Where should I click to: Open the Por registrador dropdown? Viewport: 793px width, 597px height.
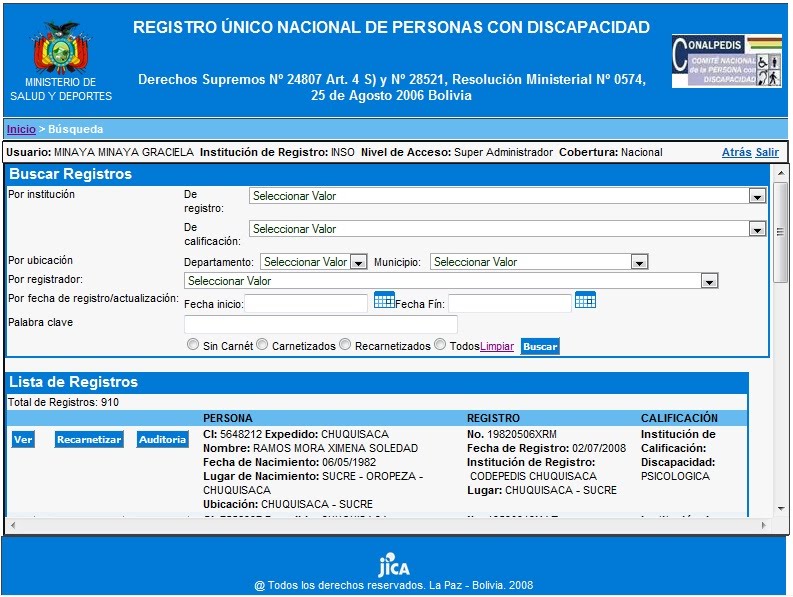click(x=451, y=281)
